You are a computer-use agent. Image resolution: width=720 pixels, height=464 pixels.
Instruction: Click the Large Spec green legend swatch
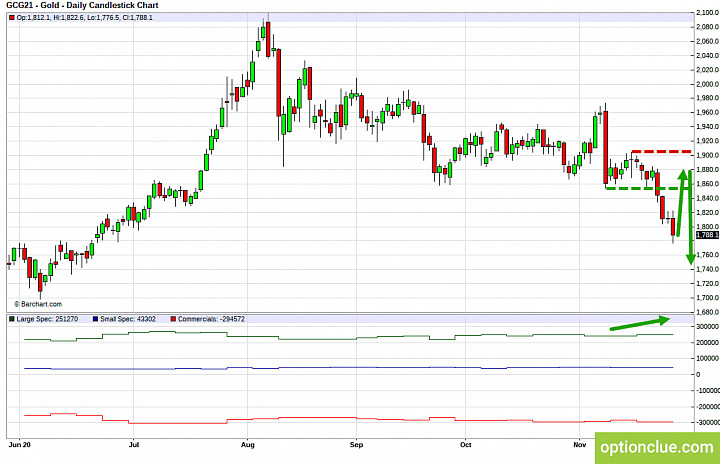click(x=12, y=319)
